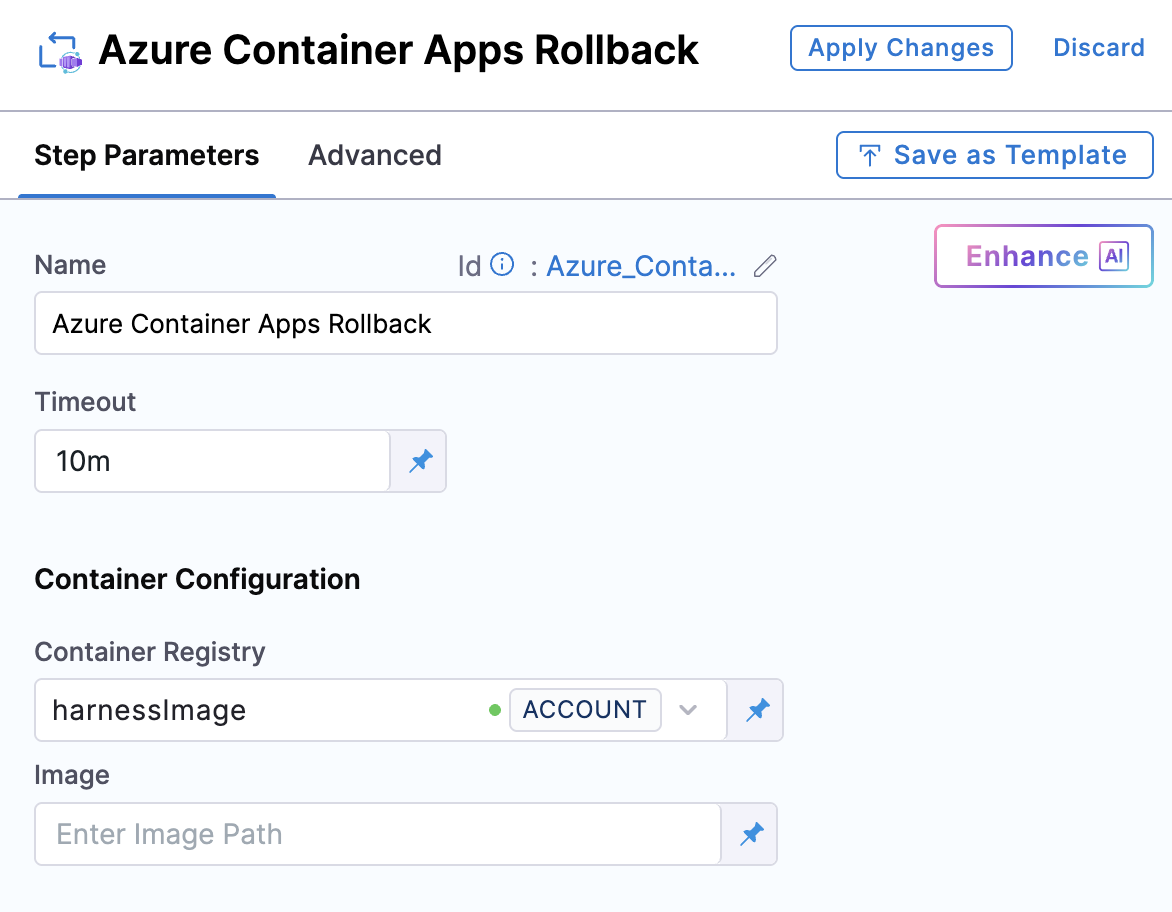The height and width of the screenshot is (912, 1172).
Task: Click the pin icon beside Timeout
Action: (x=420, y=461)
